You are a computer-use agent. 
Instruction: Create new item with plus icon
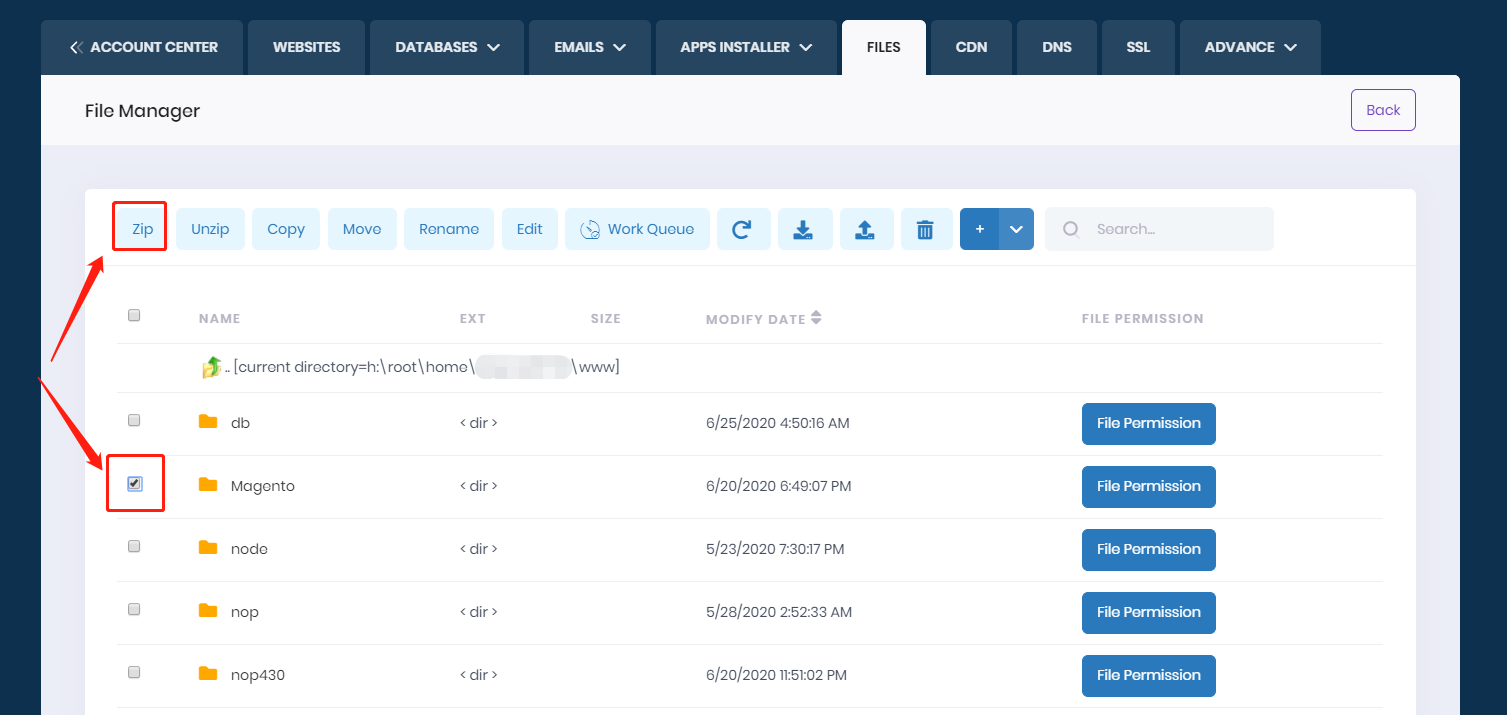[x=979, y=229]
